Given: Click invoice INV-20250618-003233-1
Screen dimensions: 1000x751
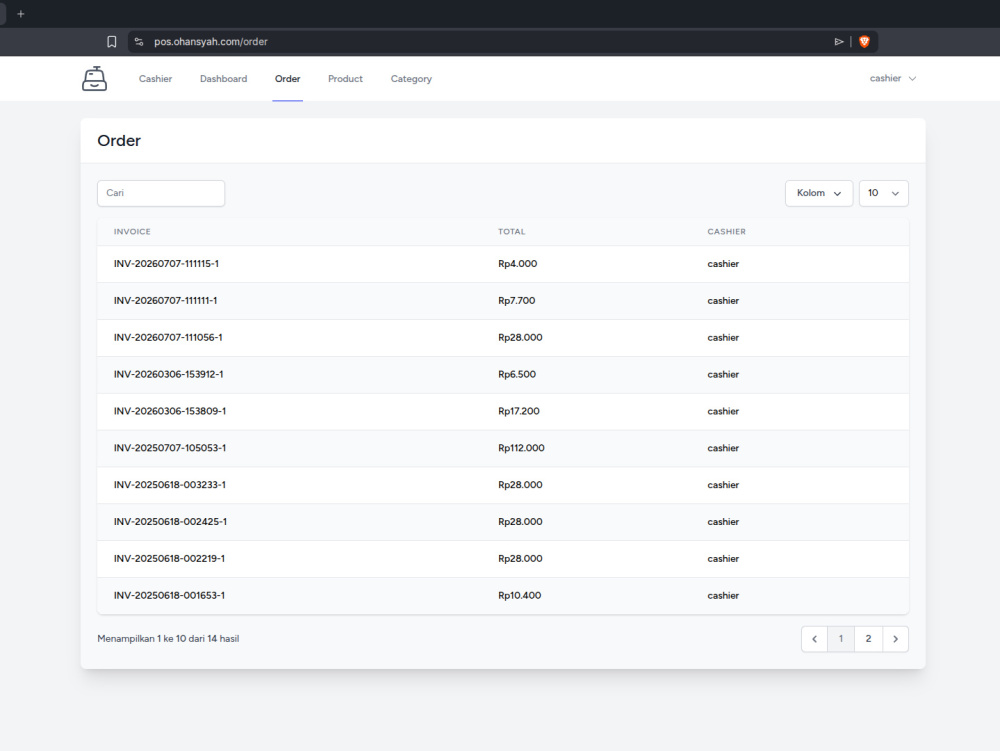Looking at the screenshot, I should [170, 485].
